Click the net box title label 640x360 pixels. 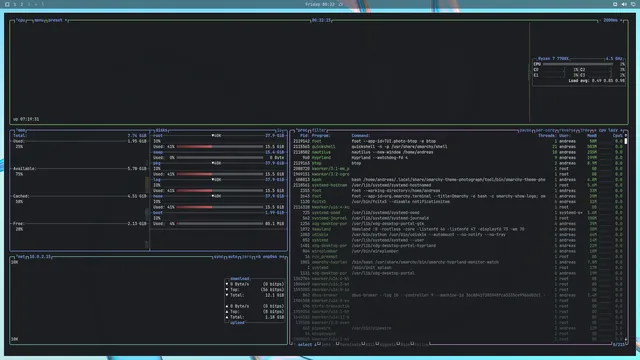pos(21,257)
